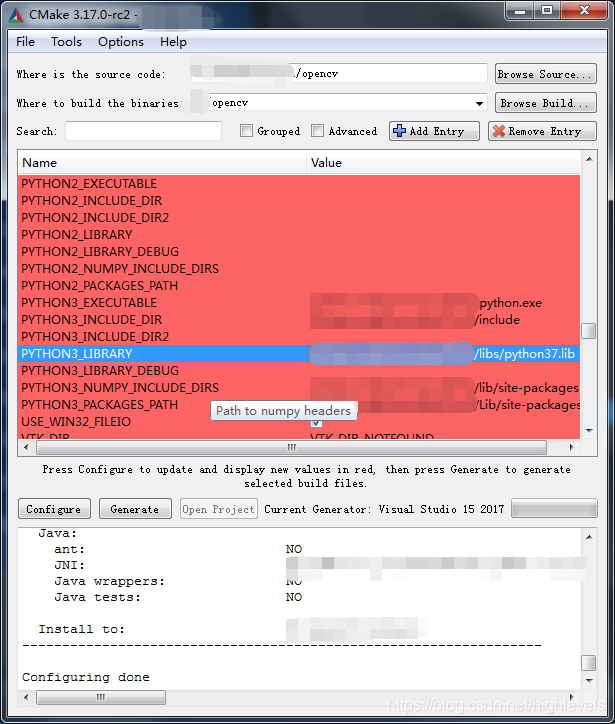This screenshot has height=724, width=615.
Task: Click the 'Configuring done' log line
Action: (86, 677)
